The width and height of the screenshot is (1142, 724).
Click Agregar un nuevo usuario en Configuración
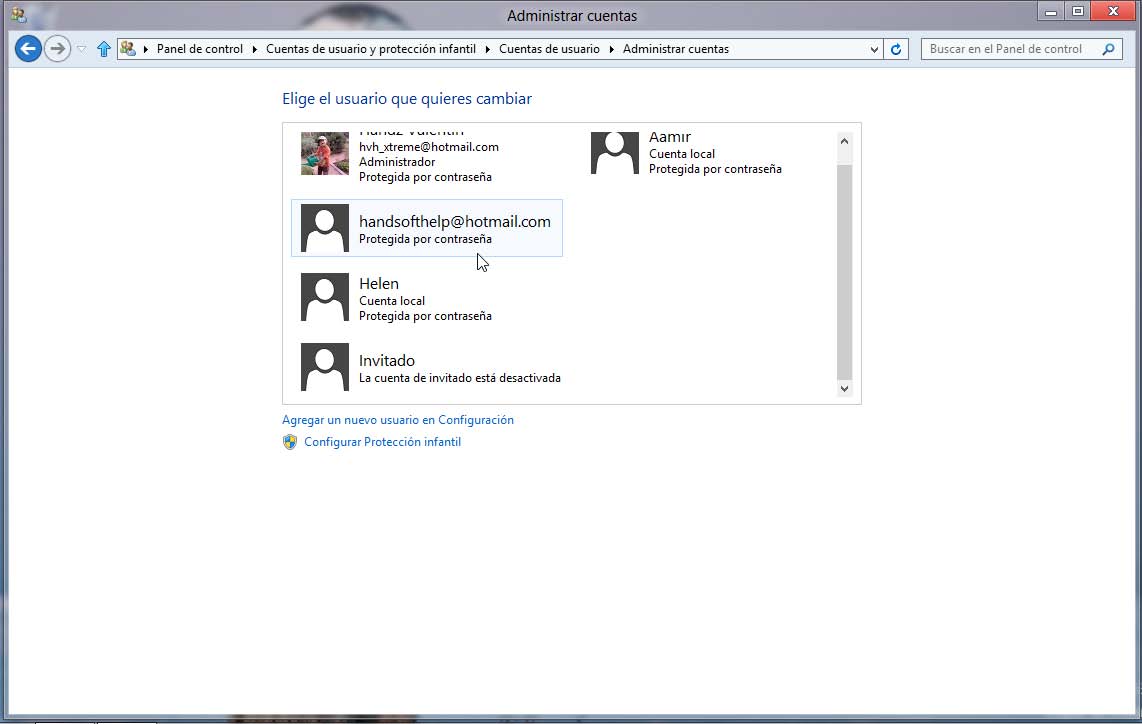click(x=397, y=420)
